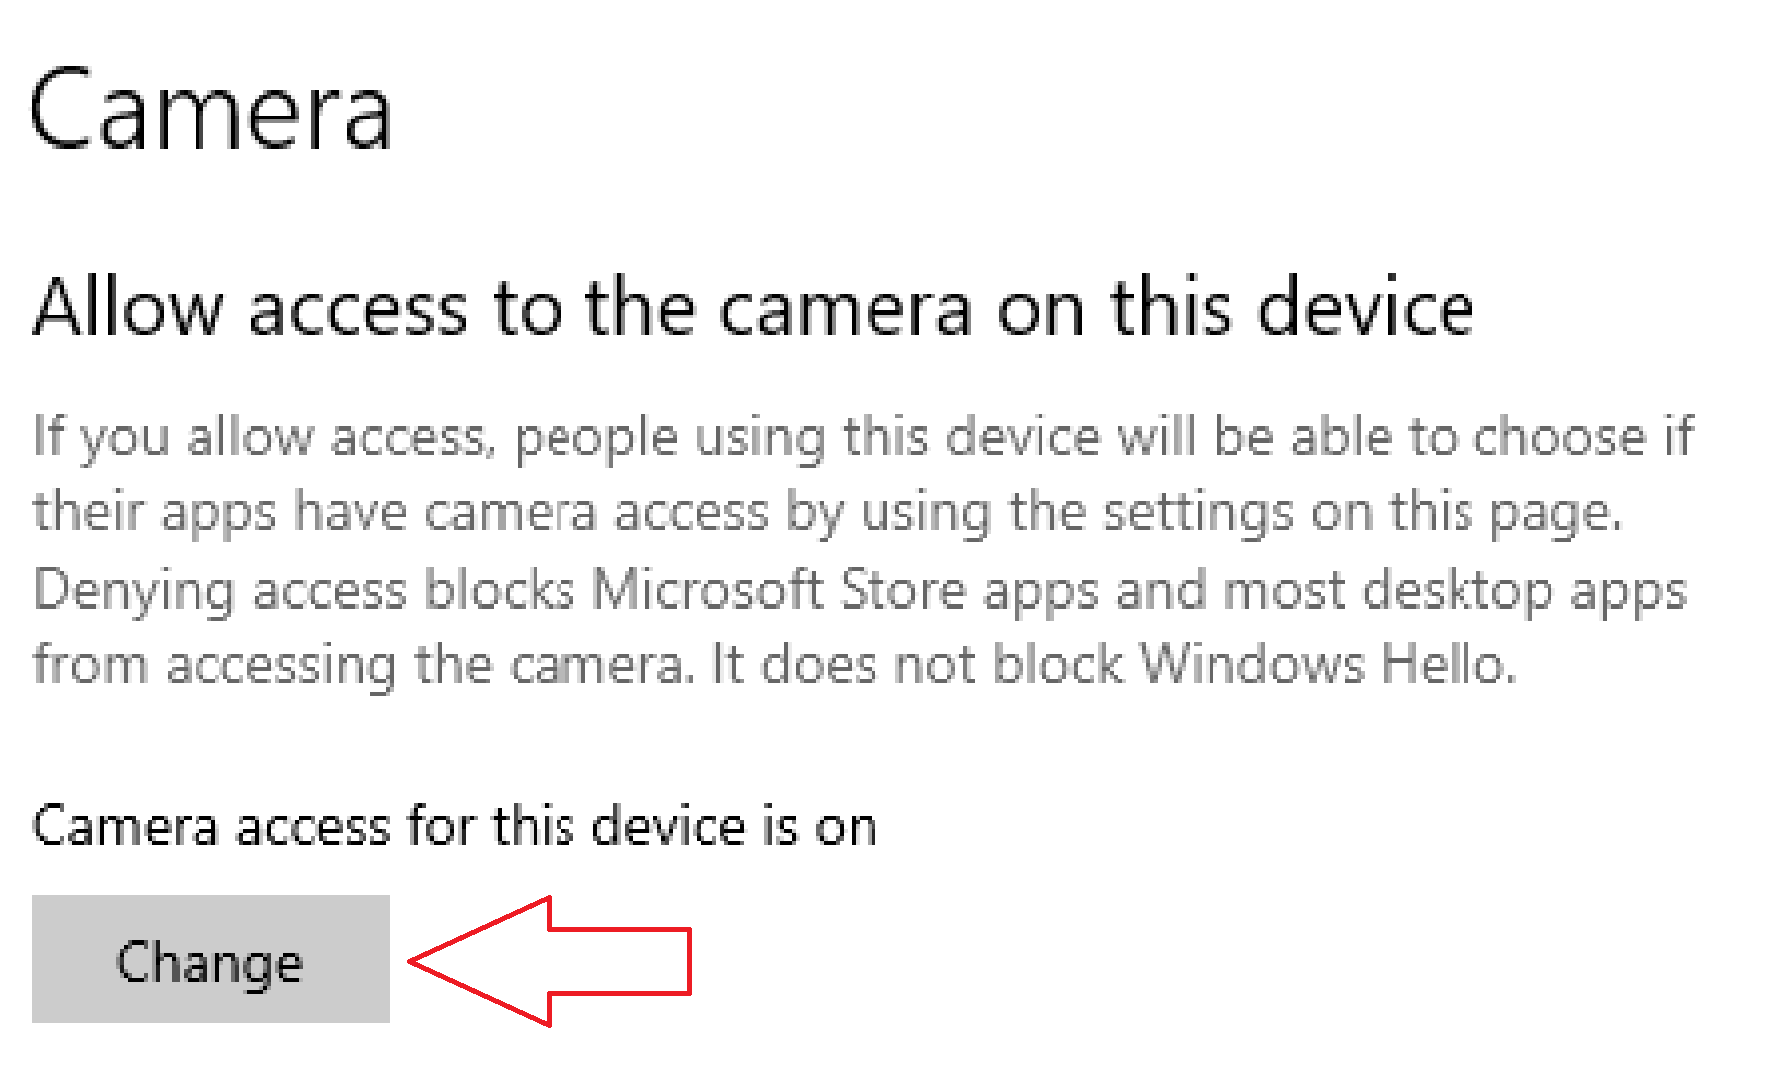This screenshot has width=1777, height=1089.
Task: Select the Camera page title
Action: [211, 109]
